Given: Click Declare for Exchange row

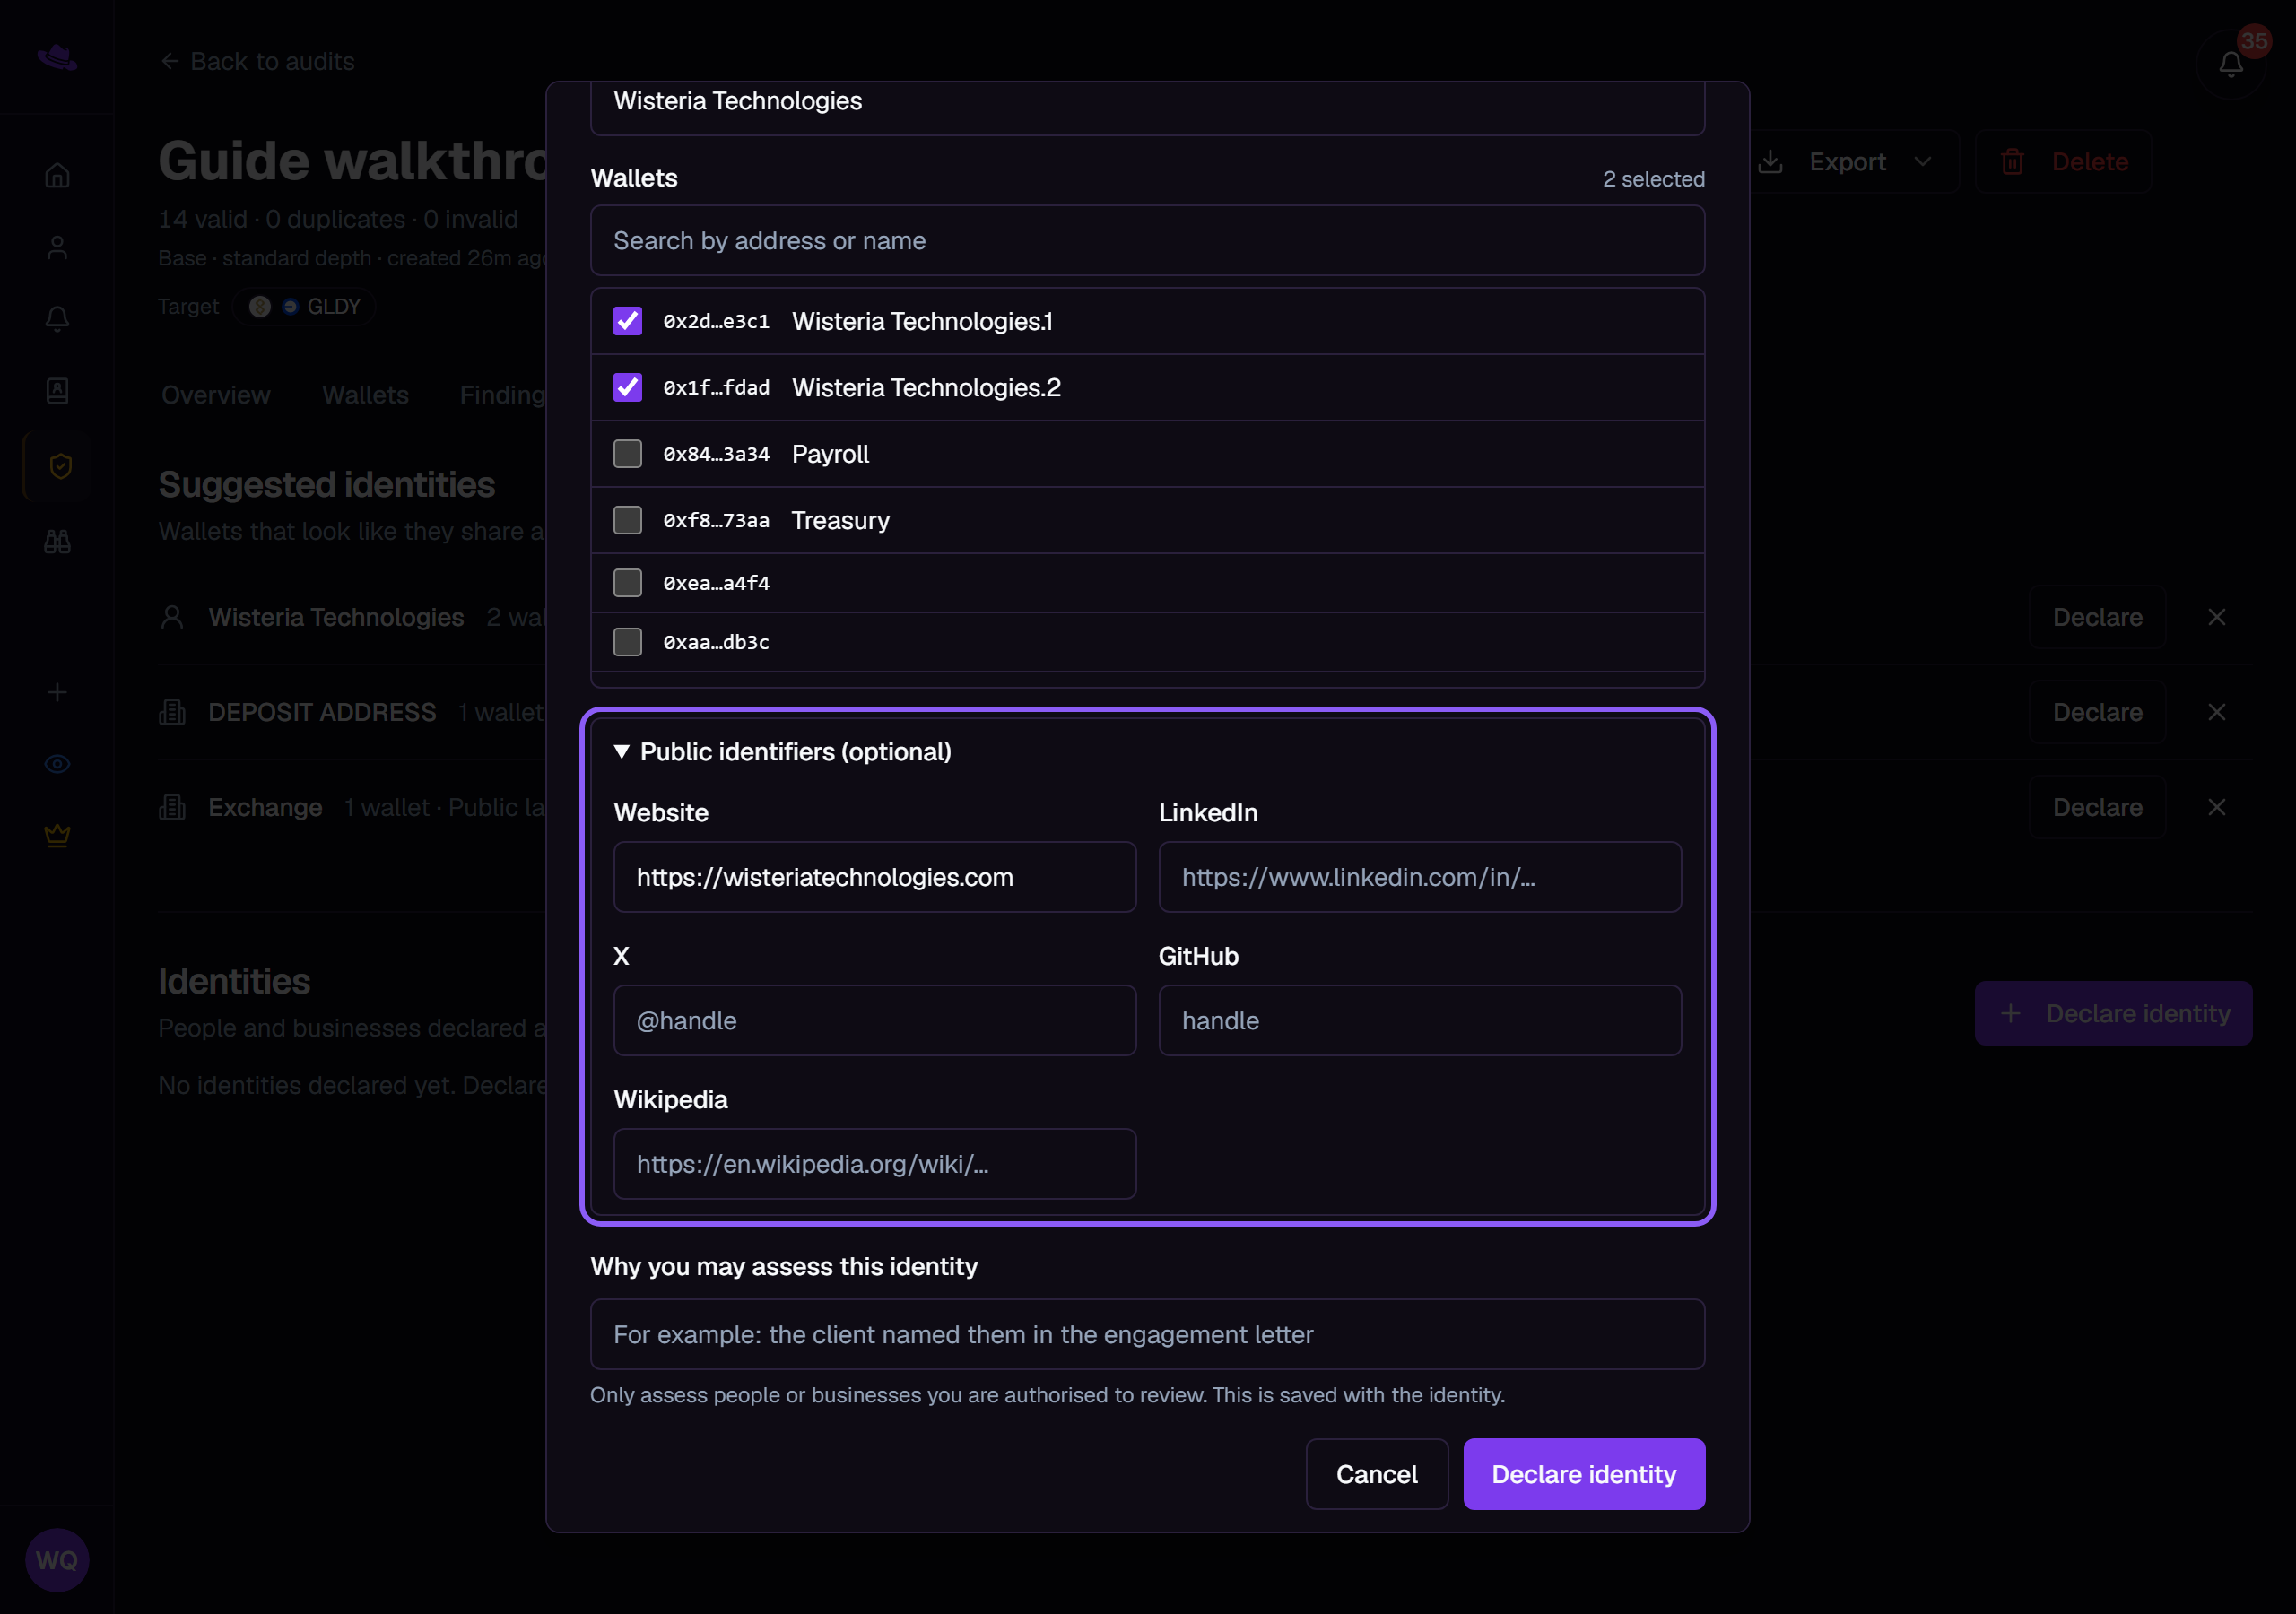Looking at the screenshot, I should (2097, 807).
